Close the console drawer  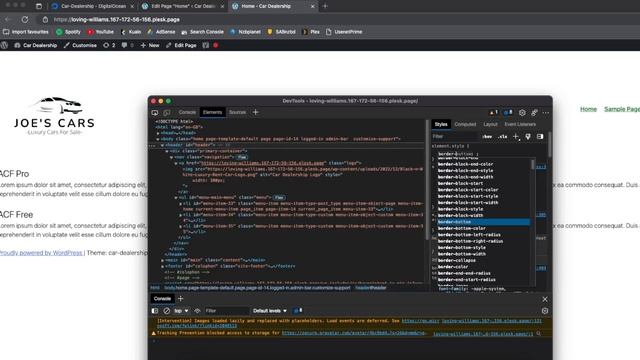click(545, 299)
